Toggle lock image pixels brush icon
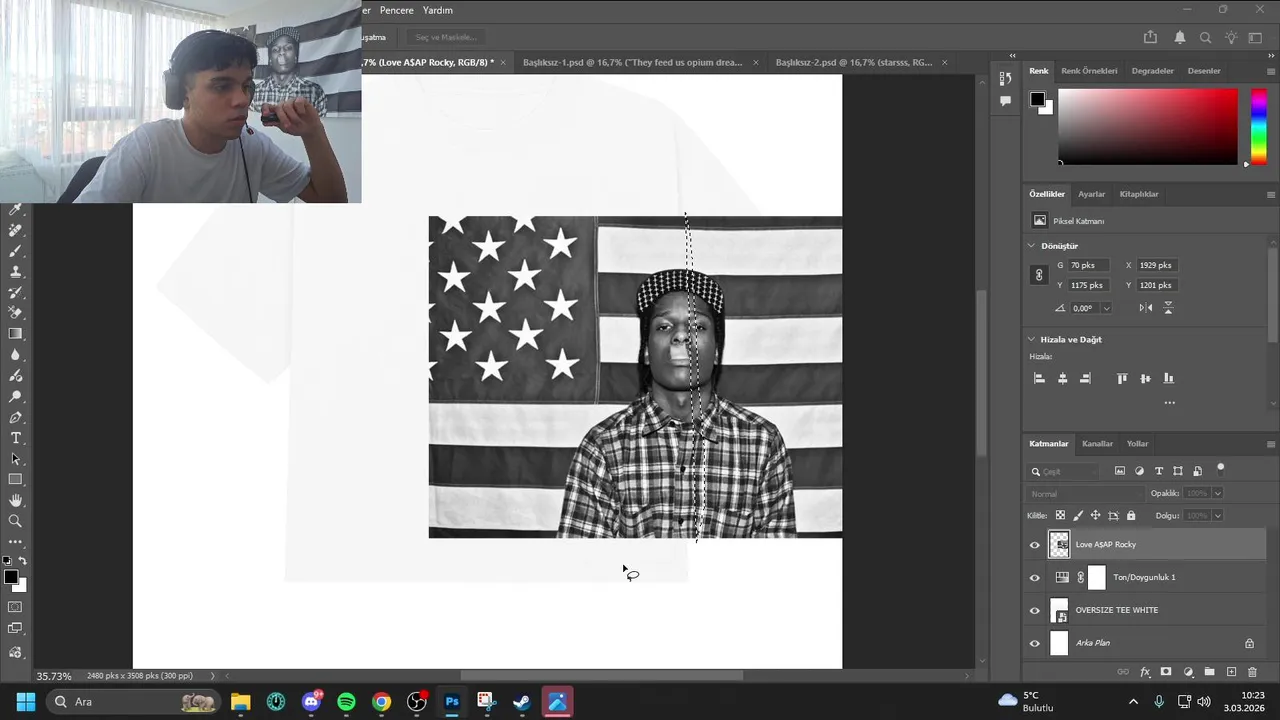The height and width of the screenshot is (720, 1280). click(x=1078, y=515)
